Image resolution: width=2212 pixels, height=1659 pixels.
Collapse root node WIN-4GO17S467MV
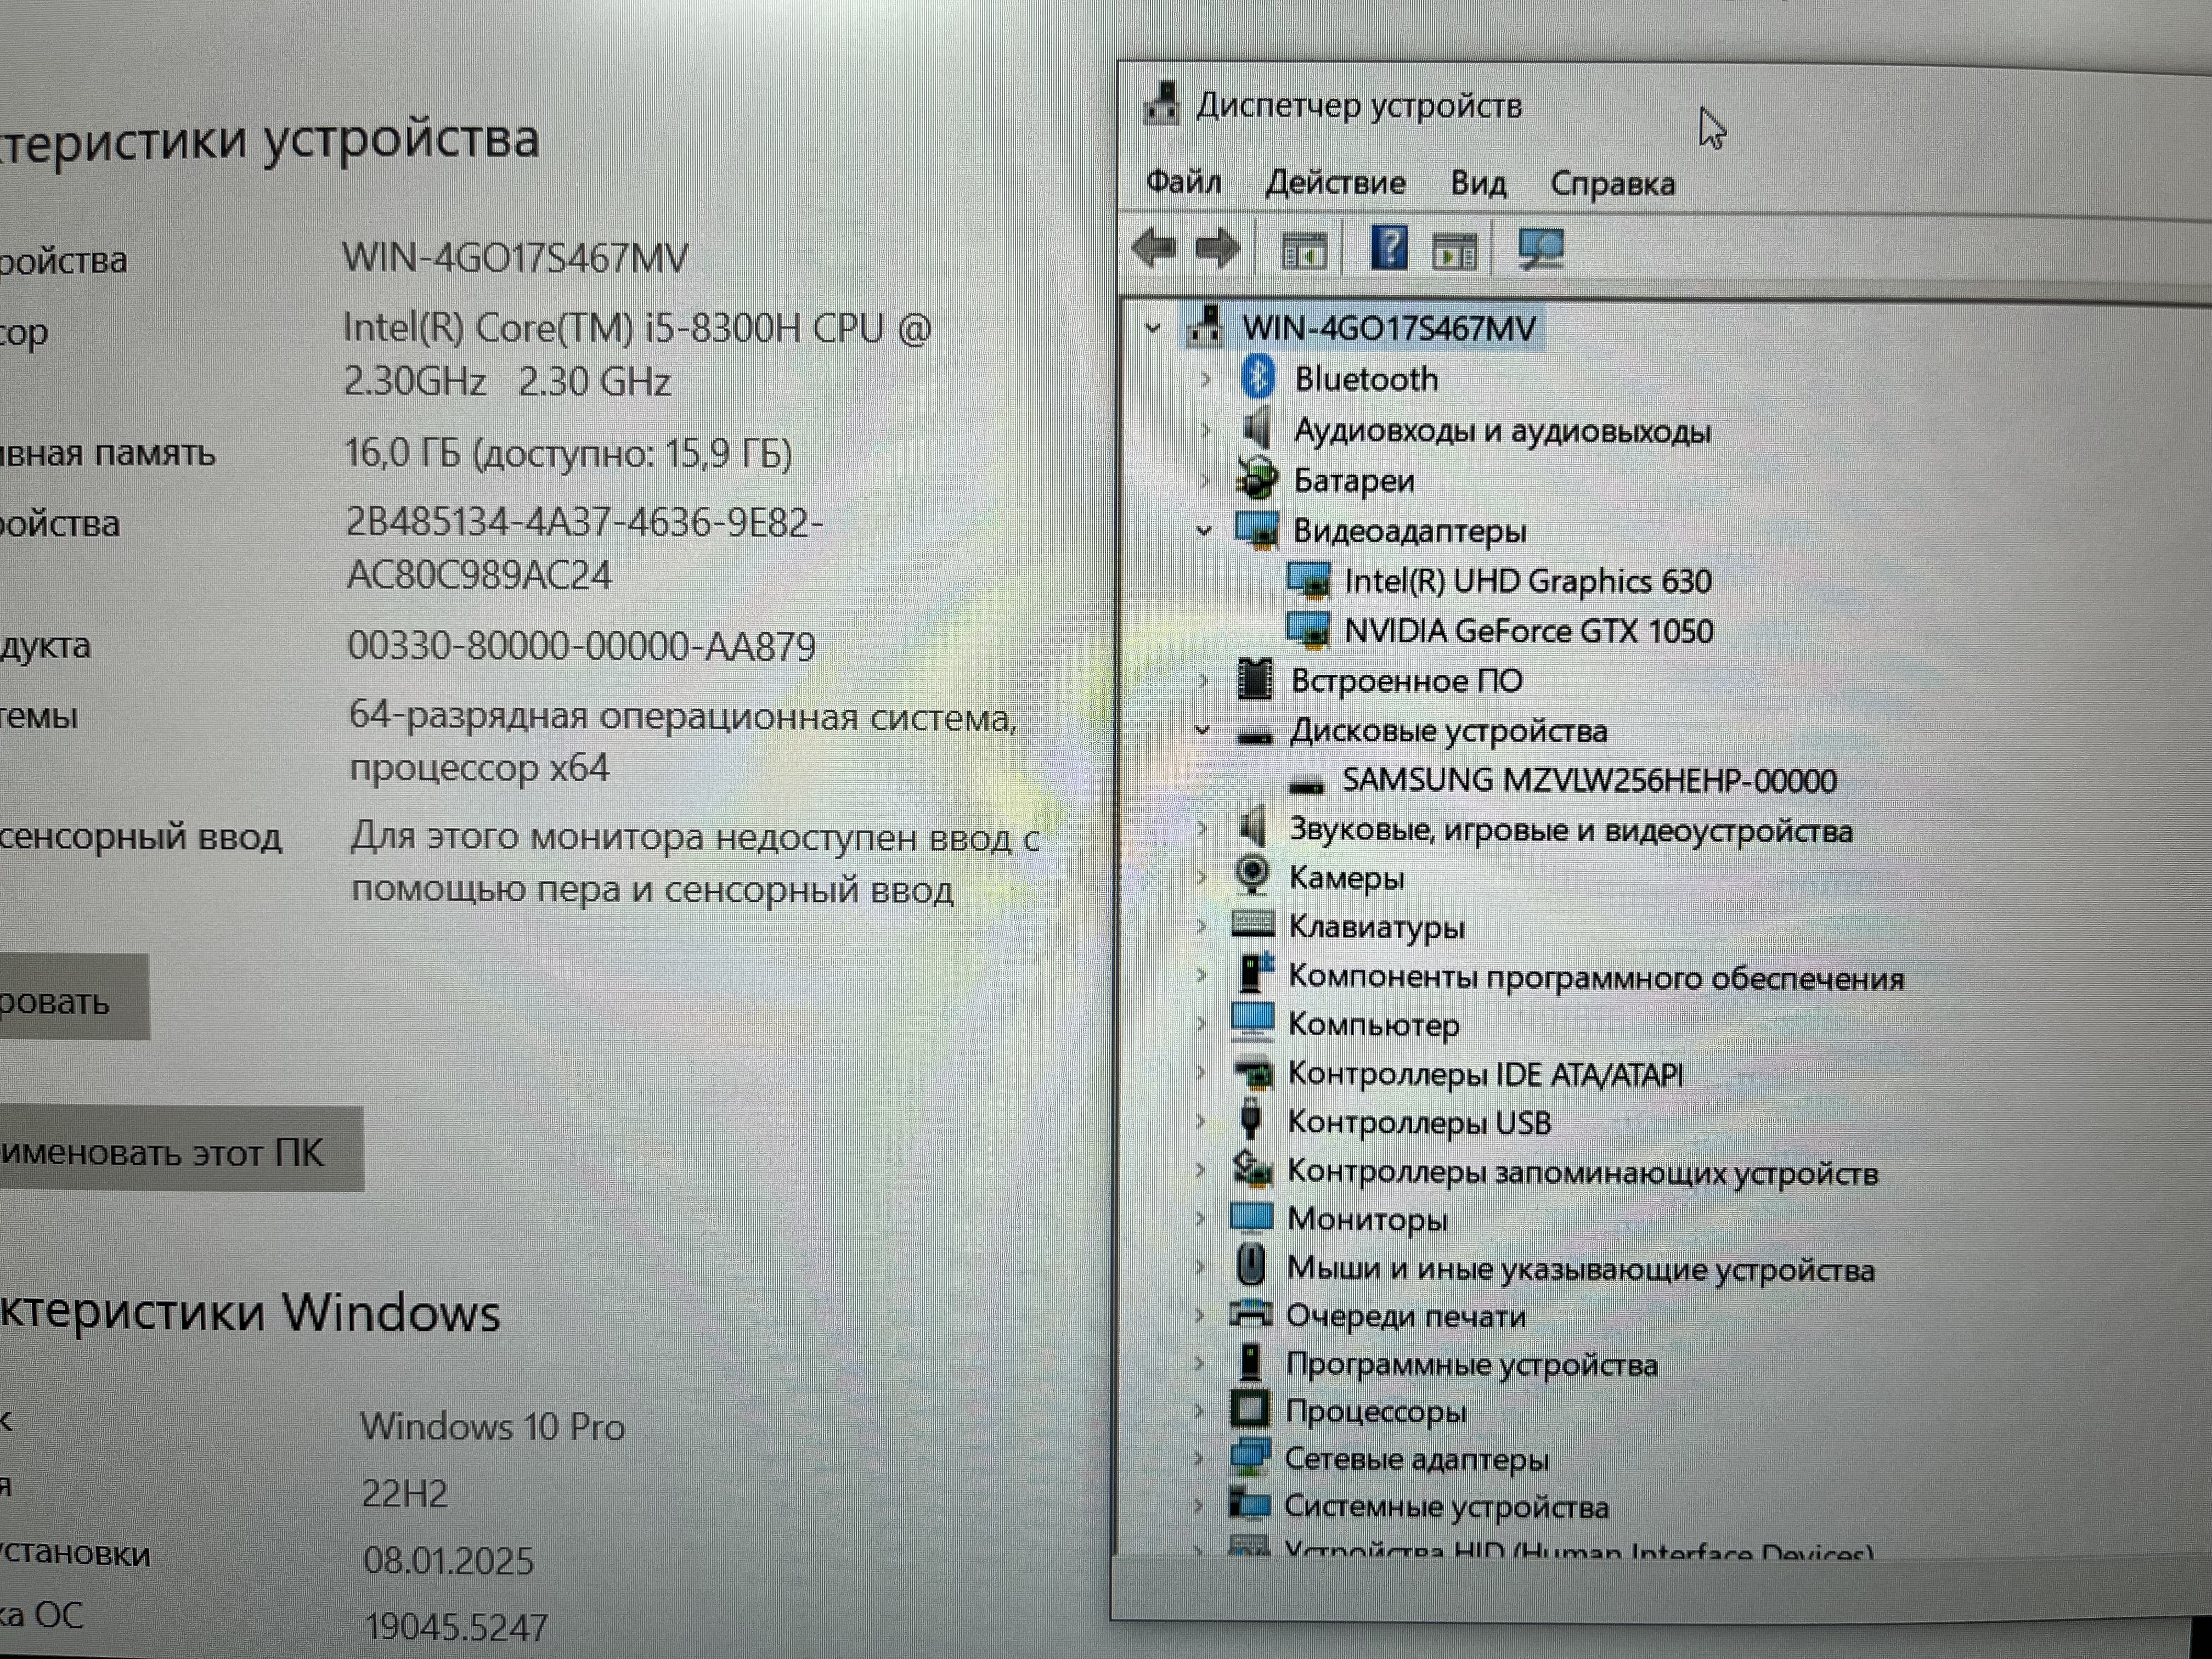[x=1153, y=328]
